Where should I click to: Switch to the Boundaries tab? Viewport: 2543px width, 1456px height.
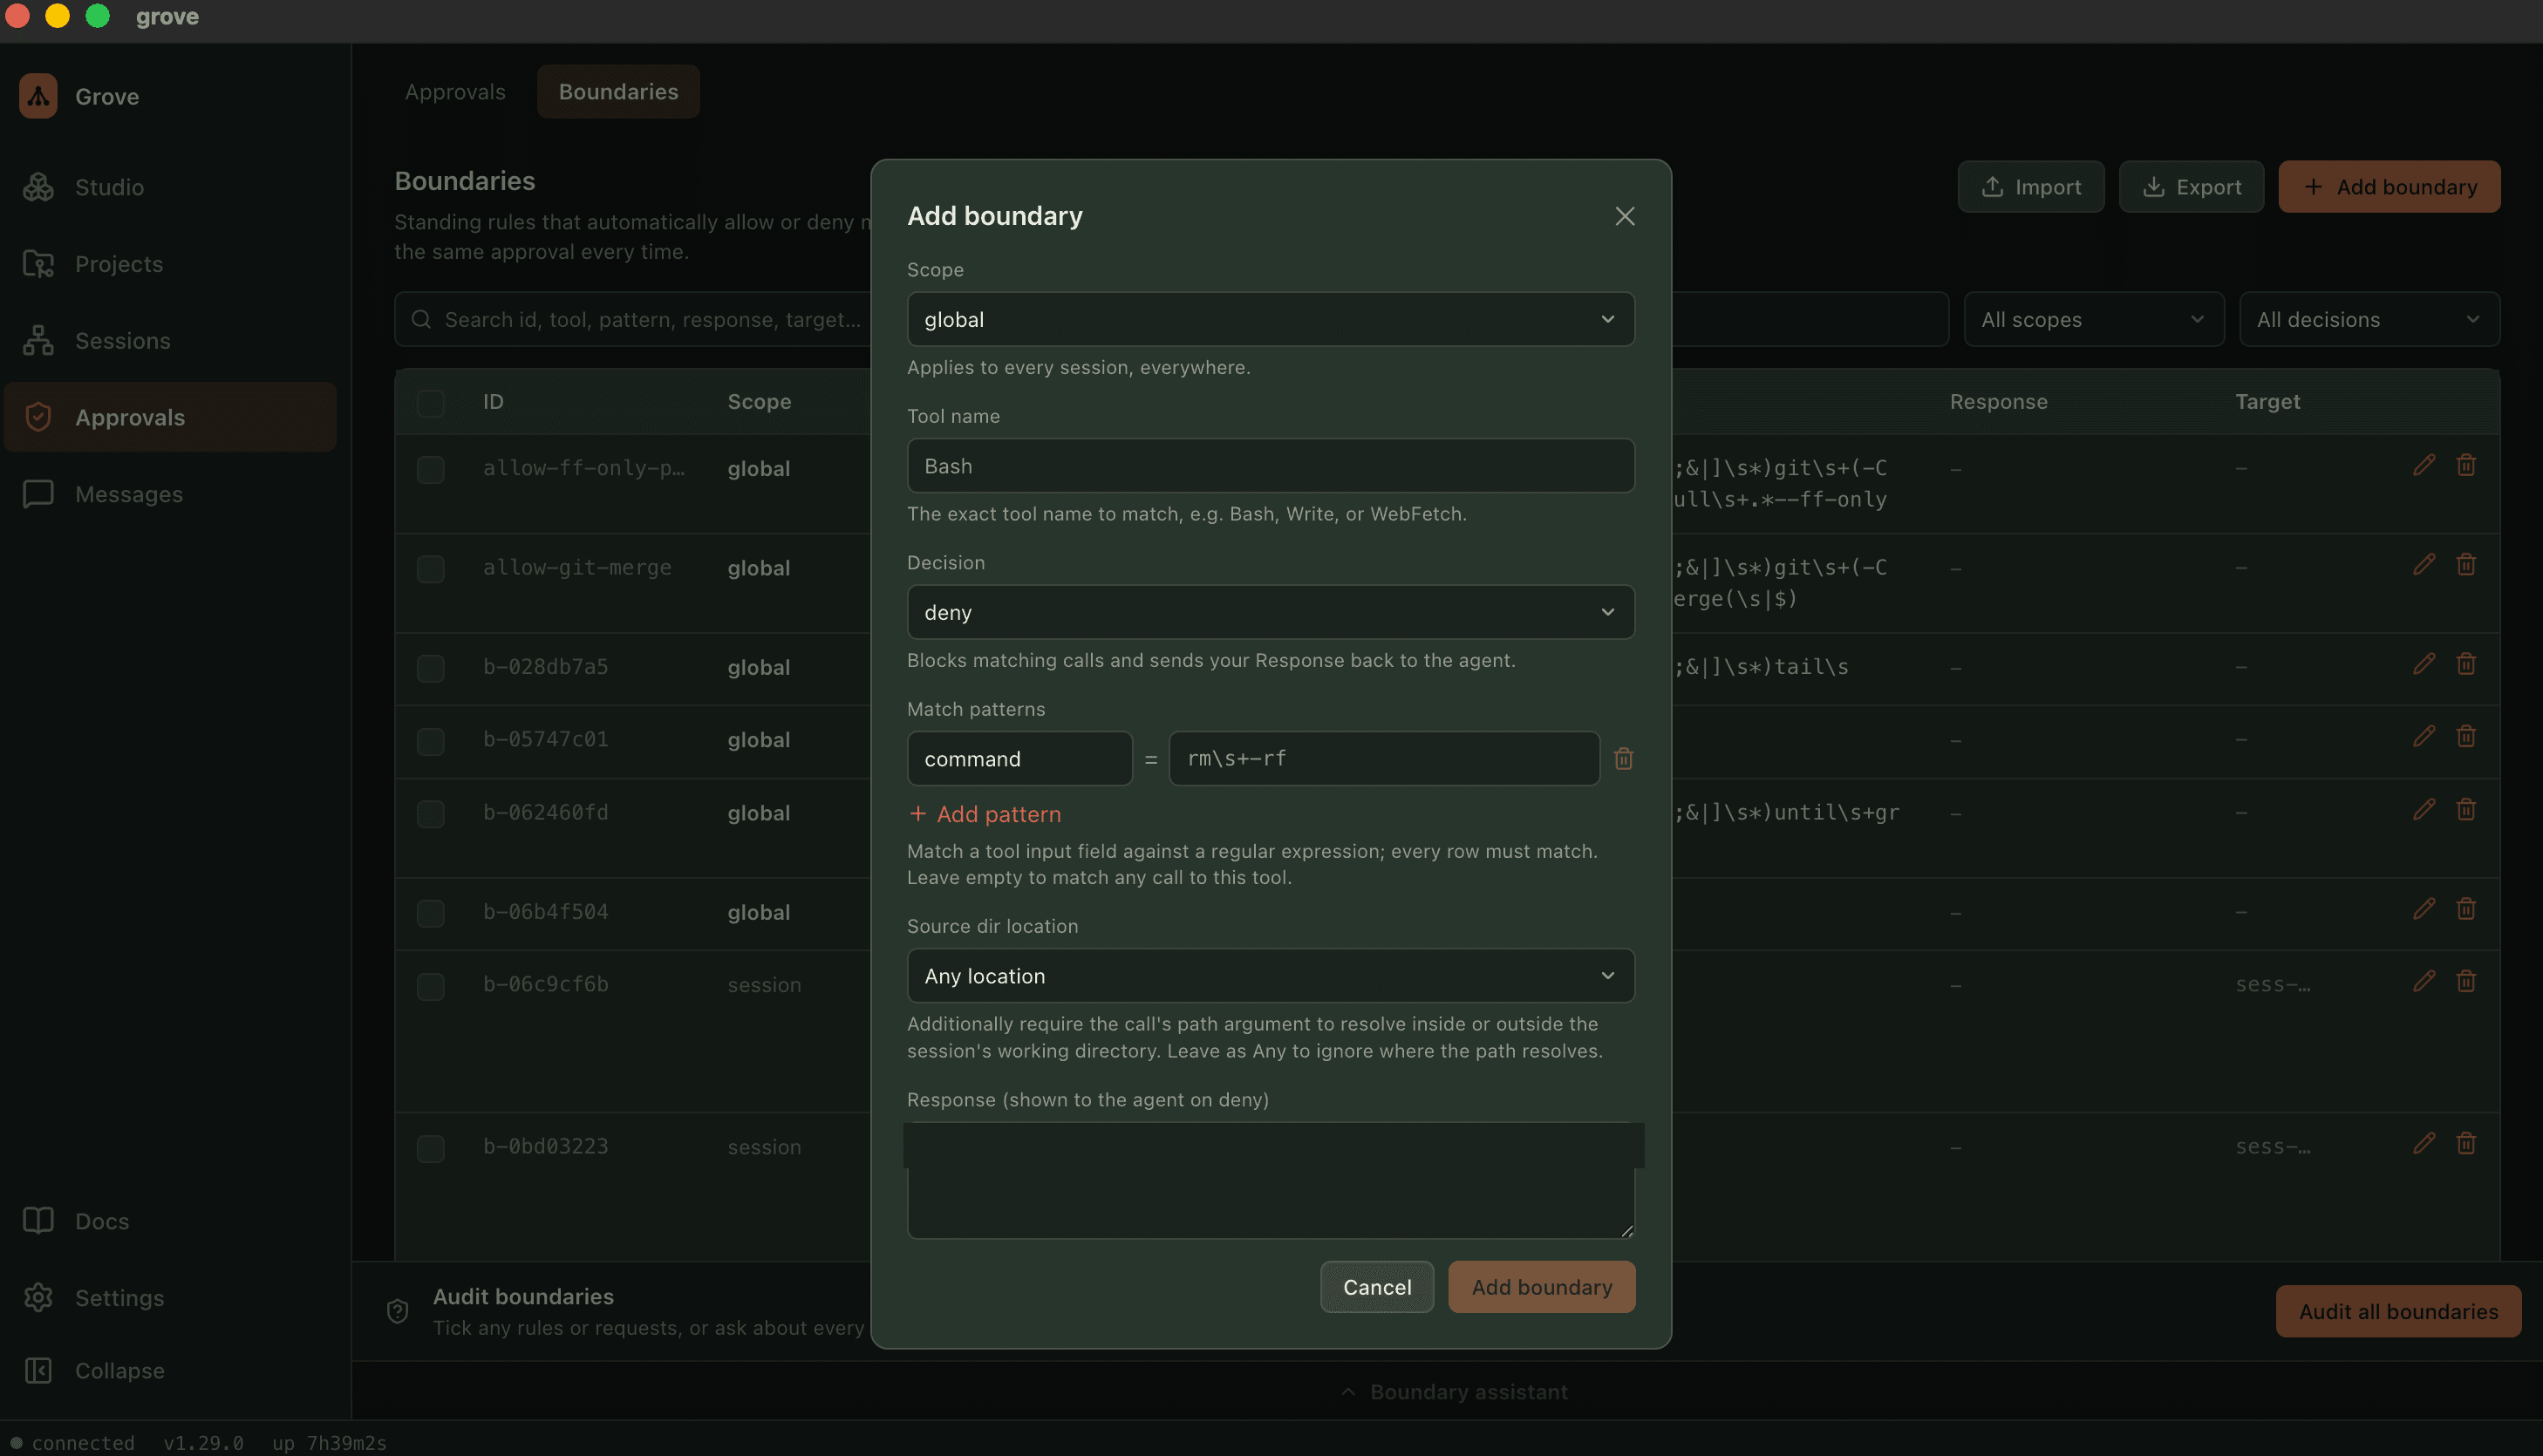(x=618, y=92)
